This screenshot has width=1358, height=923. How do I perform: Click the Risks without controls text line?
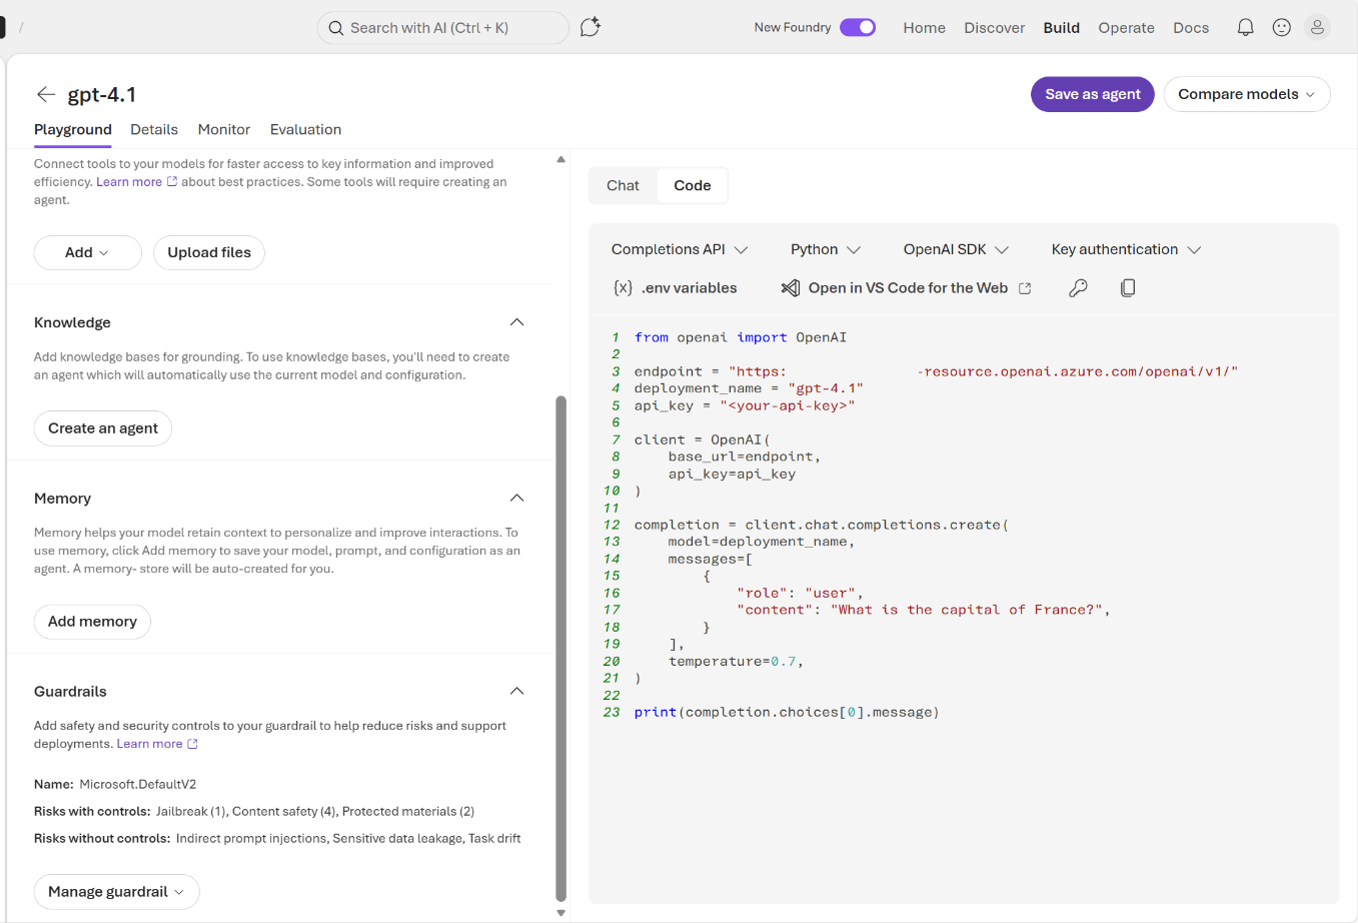point(277,838)
